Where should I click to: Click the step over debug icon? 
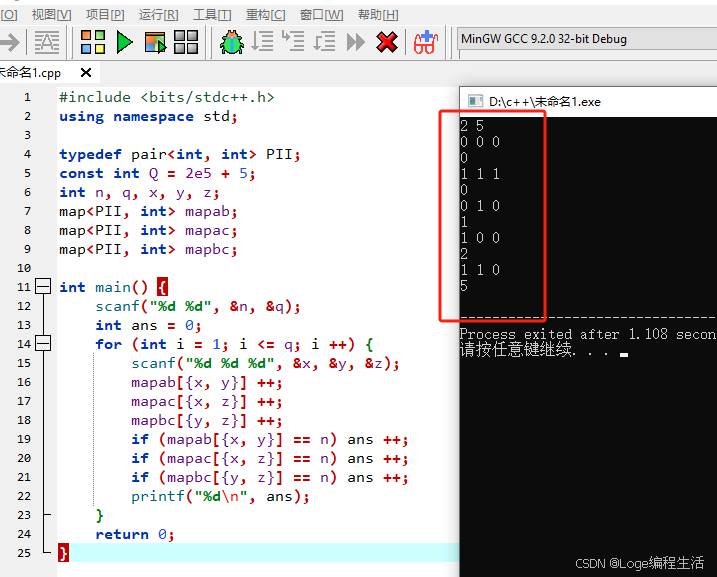[262, 42]
